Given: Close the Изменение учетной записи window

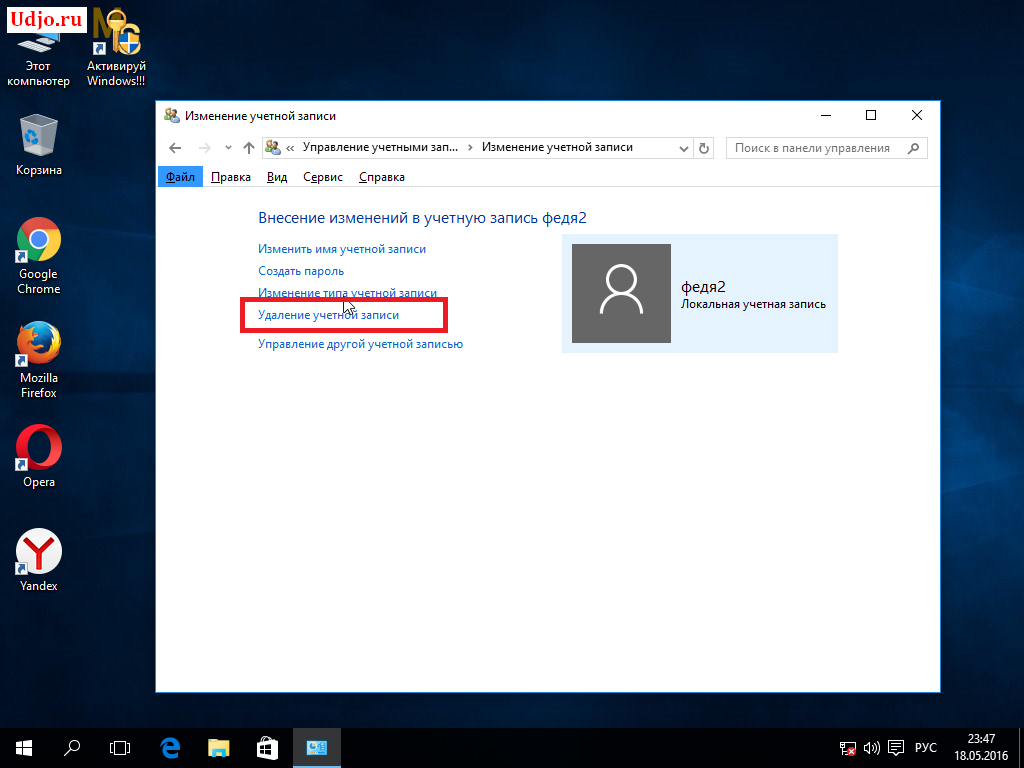Looking at the screenshot, I should [x=916, y=116].
